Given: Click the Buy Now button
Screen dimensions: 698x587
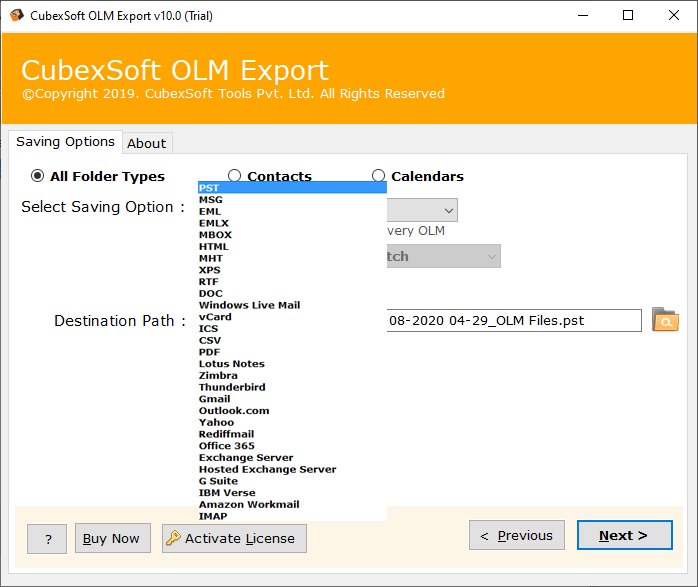Looking at the screenshot, I should 111,538.
